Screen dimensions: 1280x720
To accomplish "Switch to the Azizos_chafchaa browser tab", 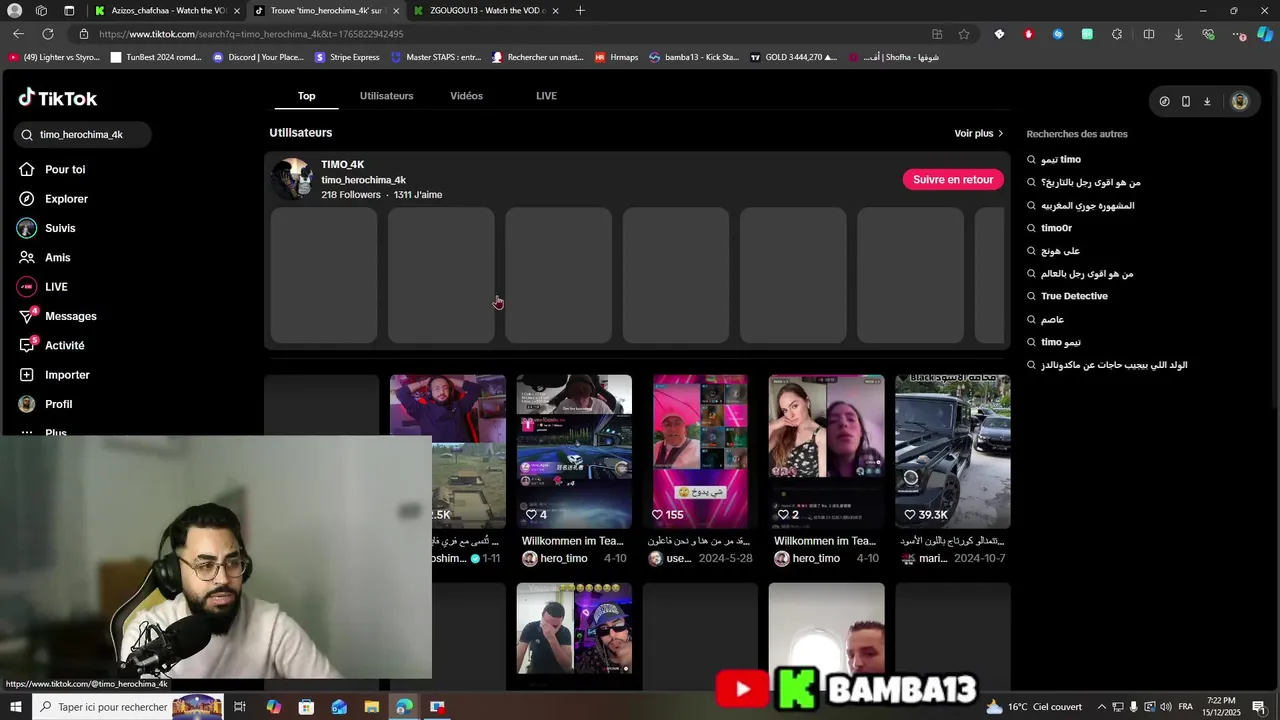I will (x=165, y=10).
